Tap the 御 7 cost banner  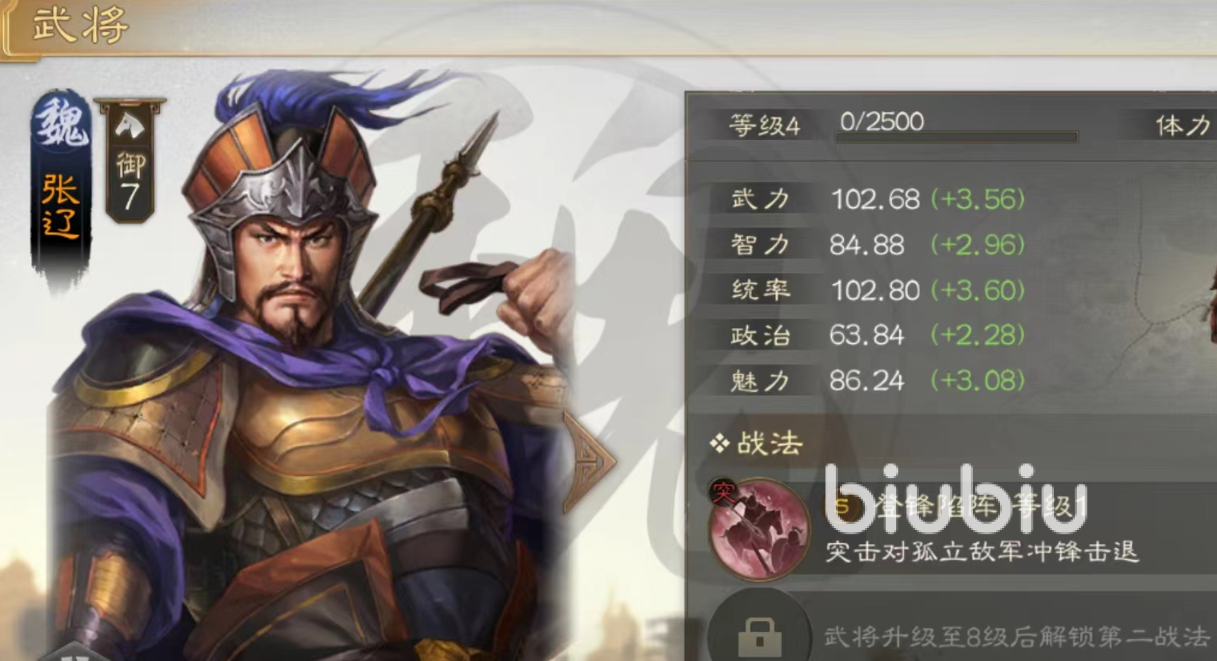coord(130,160)
